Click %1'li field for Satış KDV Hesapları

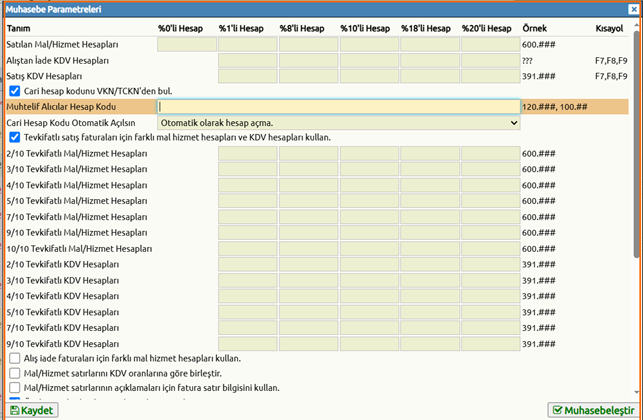click(248, 76)
